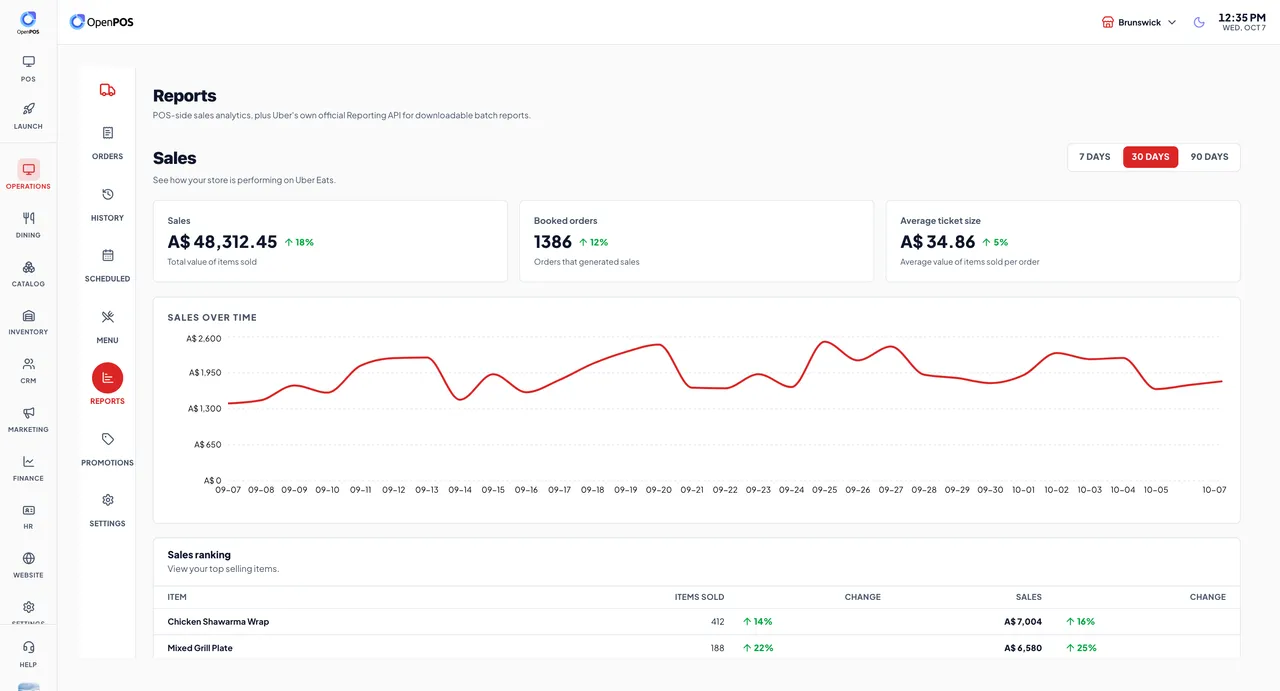Toggle dark mode moon icon
Screen dimensions: 1280x691
[x=1199, y=22]
